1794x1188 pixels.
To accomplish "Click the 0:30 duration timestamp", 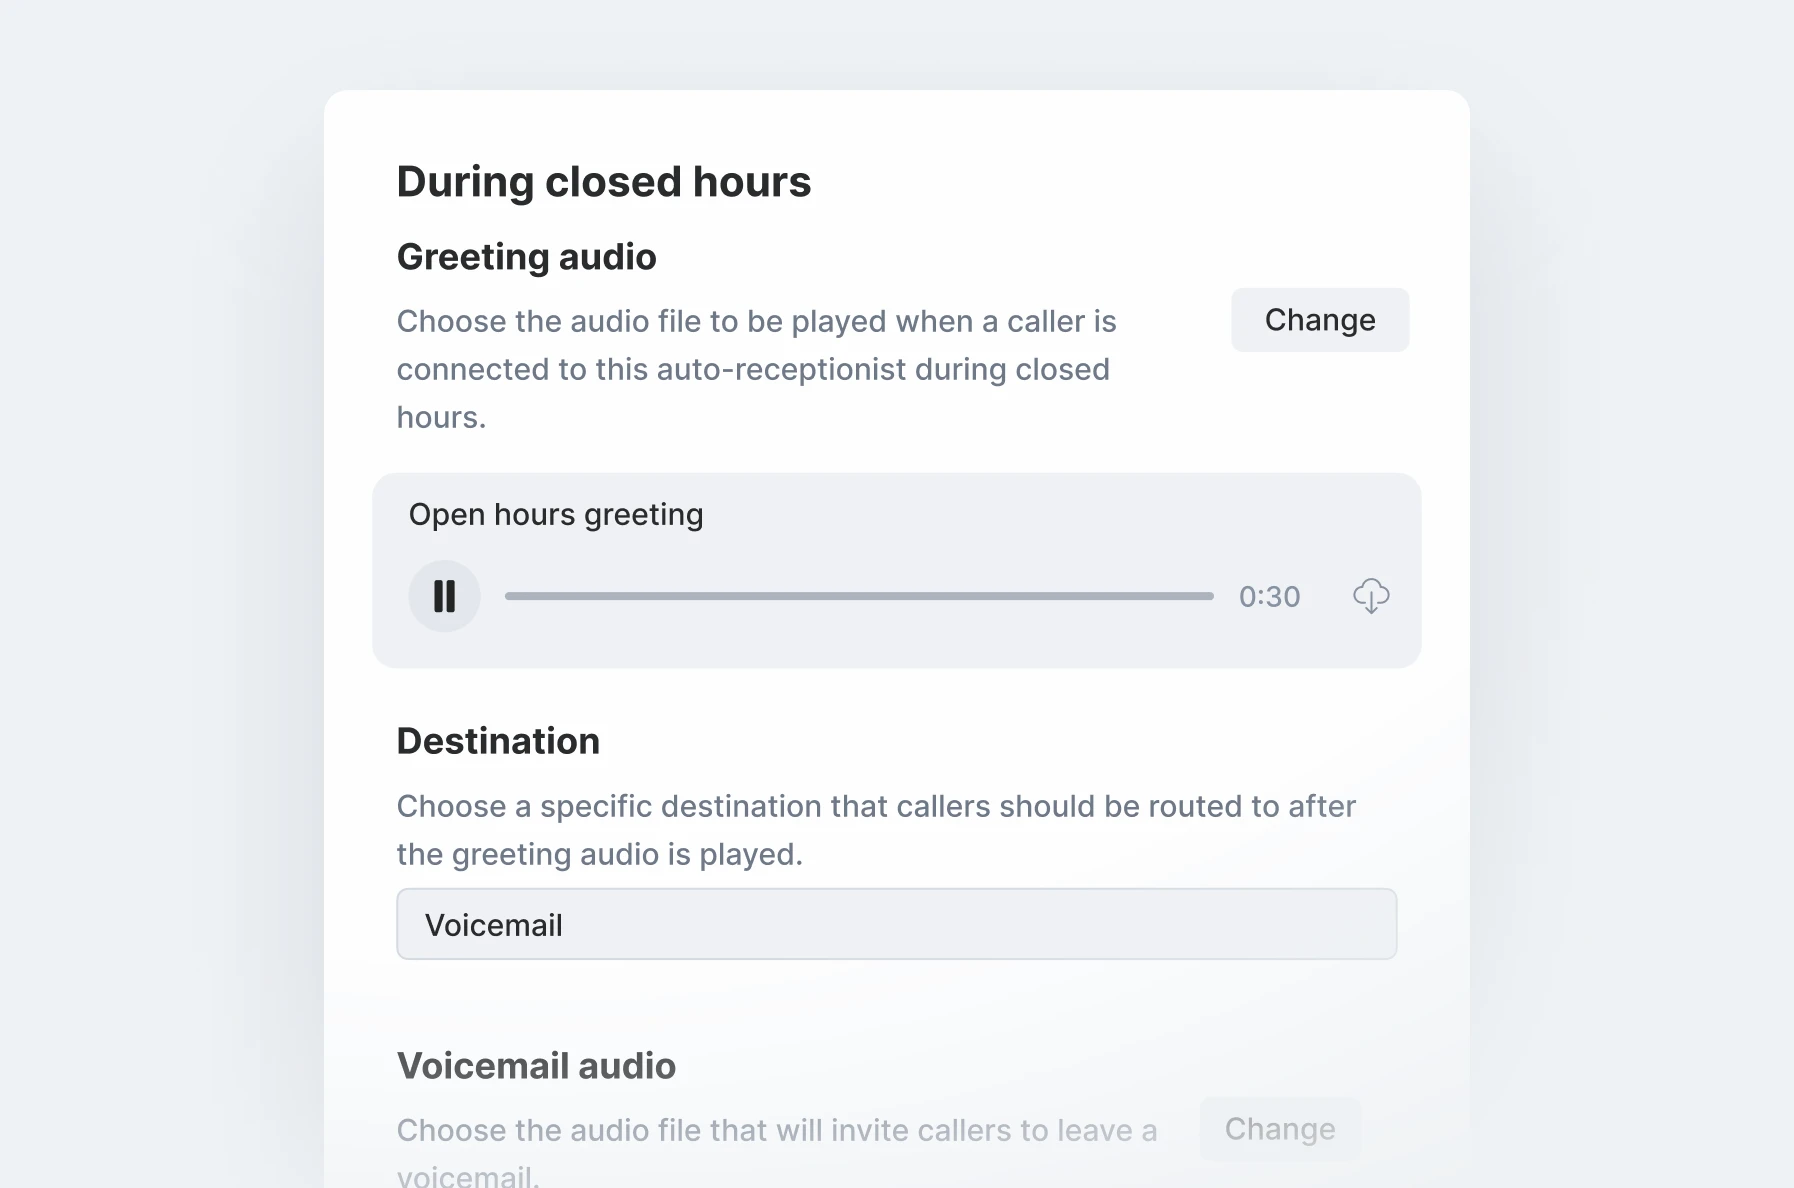I will point(1268,595).
